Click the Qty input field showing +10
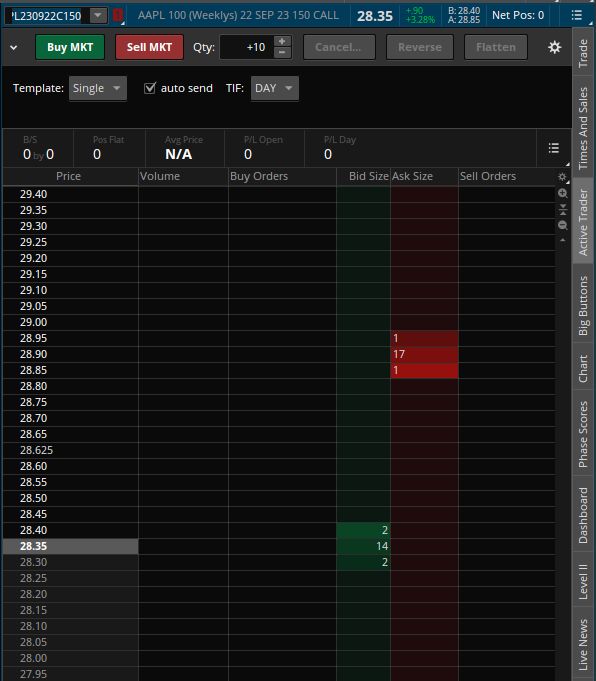The width and height of the screenshot is (596, 681). pos(247,47)
